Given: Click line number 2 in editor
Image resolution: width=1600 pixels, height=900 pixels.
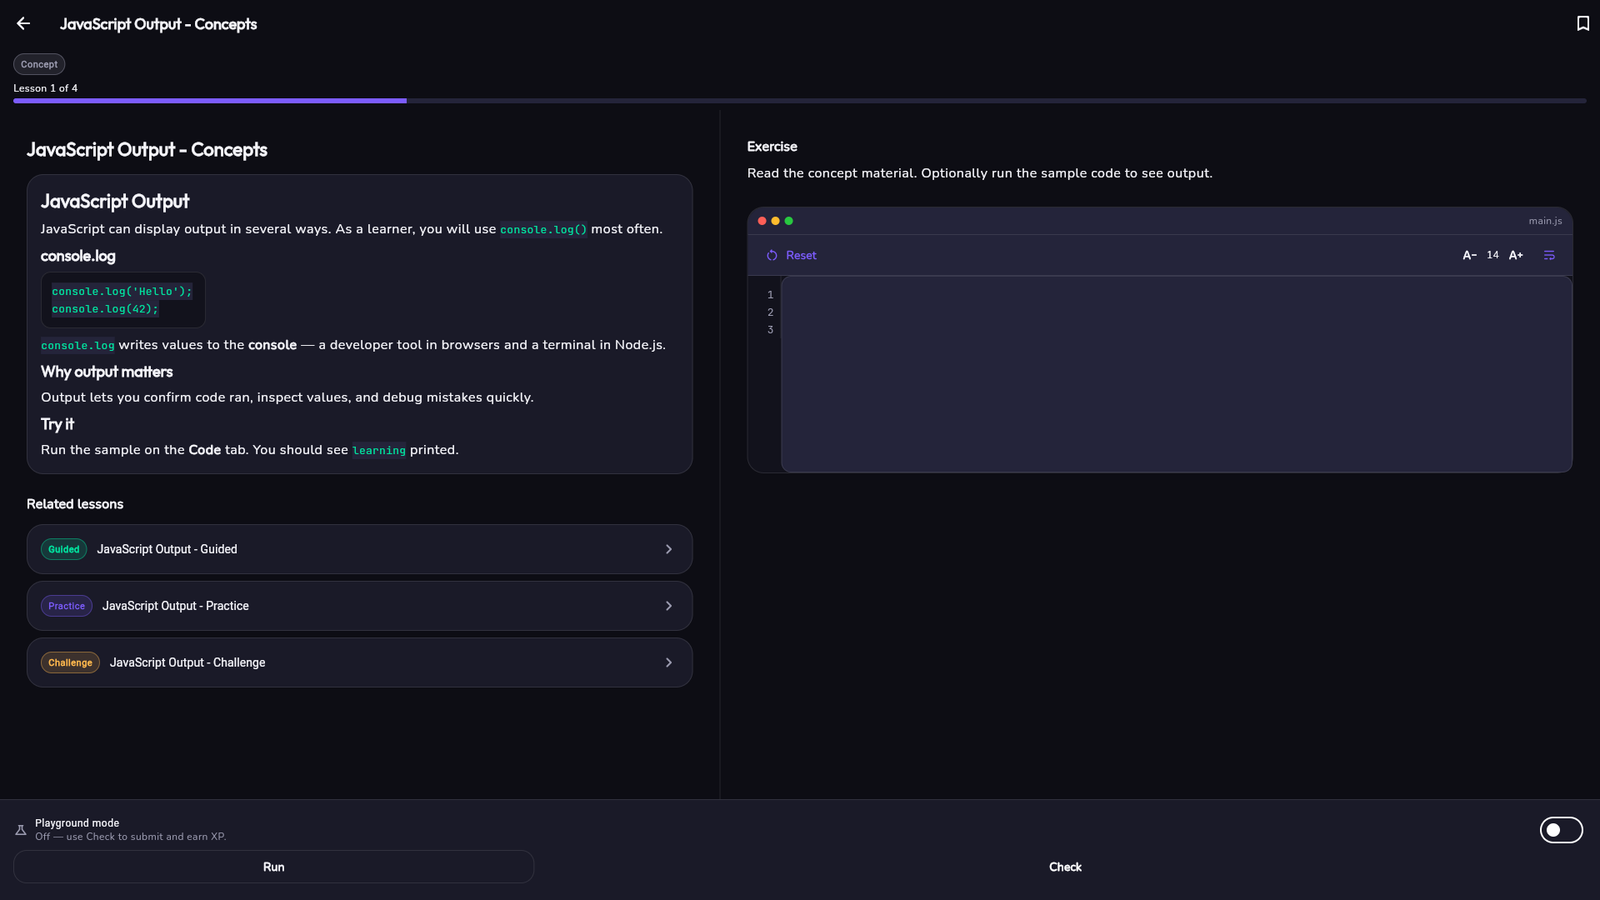Looking at the screenshot, I should 770,313.
